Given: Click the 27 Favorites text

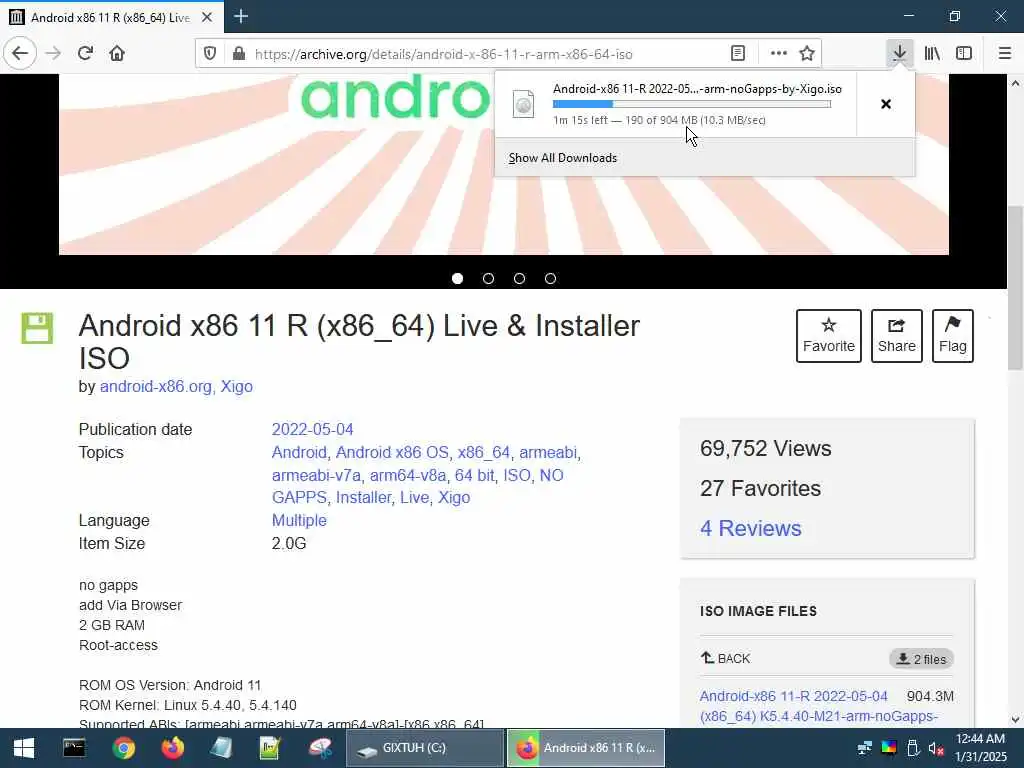Looking at the screenshot, I should [x=760, y=488].
